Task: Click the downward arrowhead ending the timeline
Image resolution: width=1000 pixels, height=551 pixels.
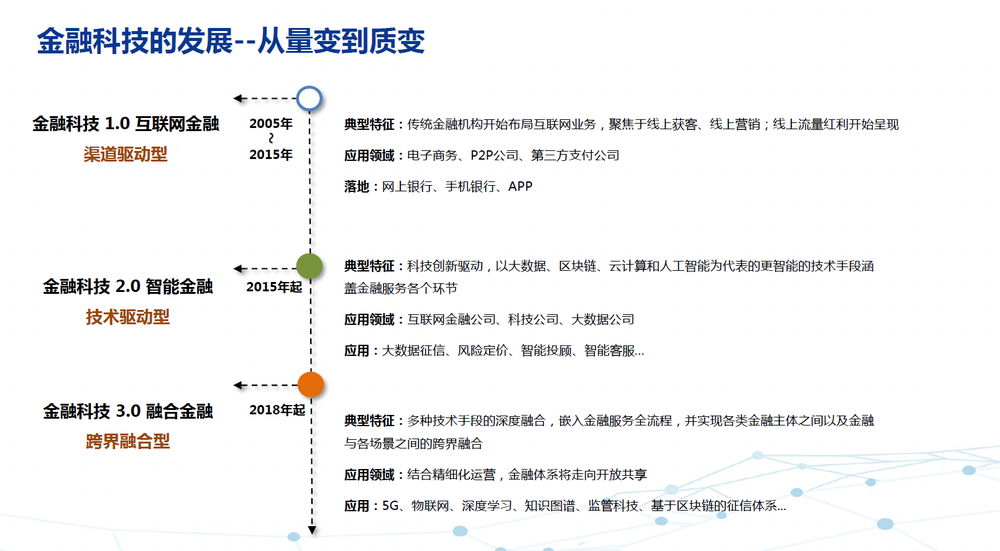Action: (312, 530)
